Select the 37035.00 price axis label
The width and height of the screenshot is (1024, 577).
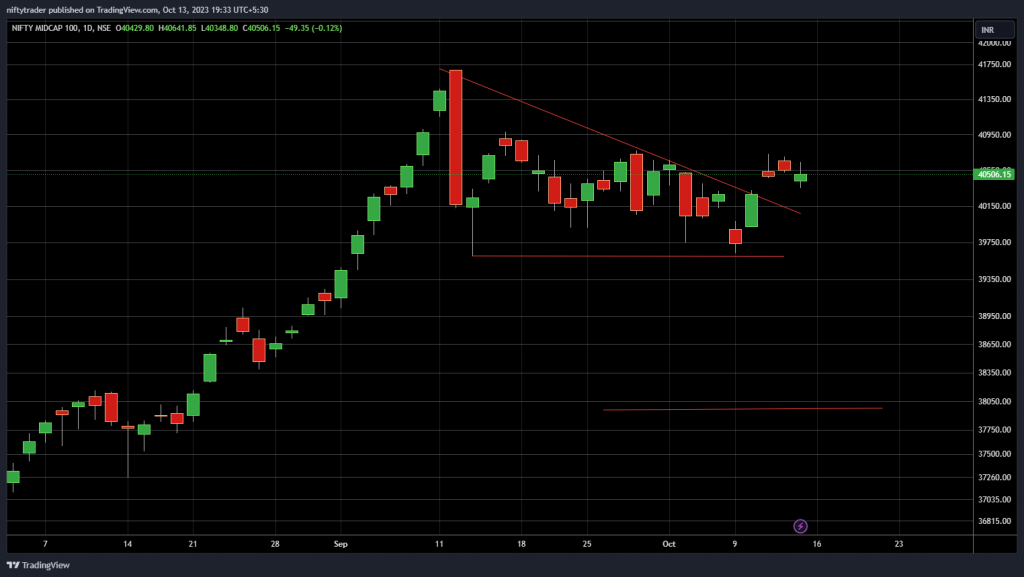(x=994, y=499)
